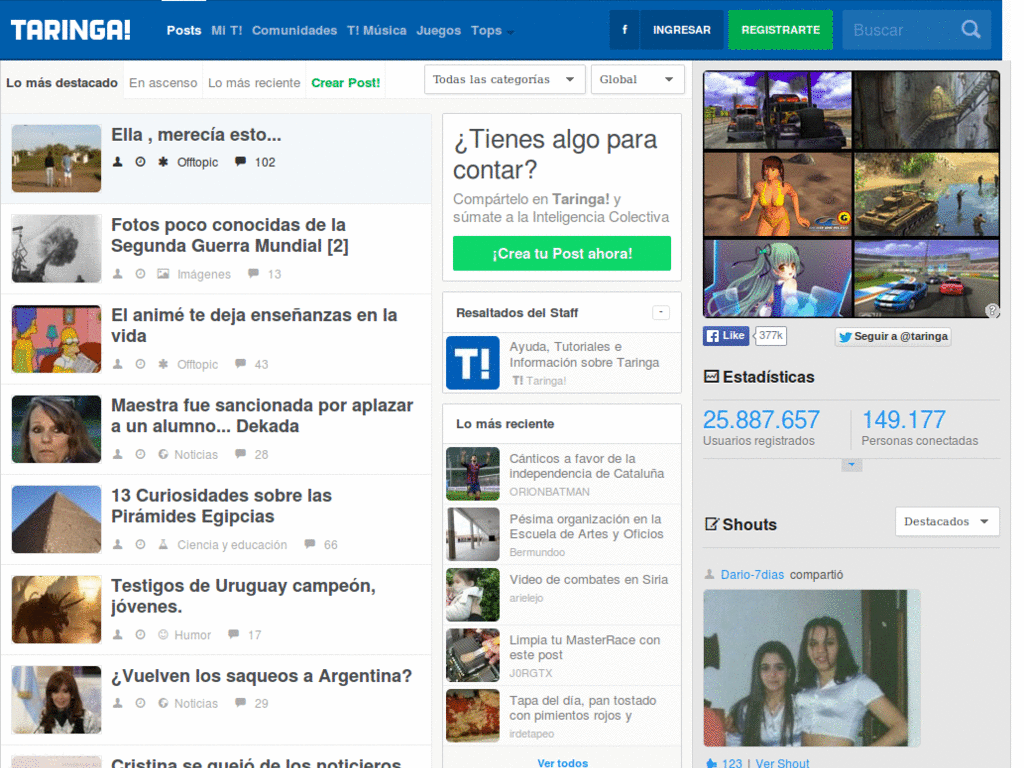Open 'Ayuda, Tutoriales e Información sobre Taringa'
1024x768 pixels.
[584, 355]
